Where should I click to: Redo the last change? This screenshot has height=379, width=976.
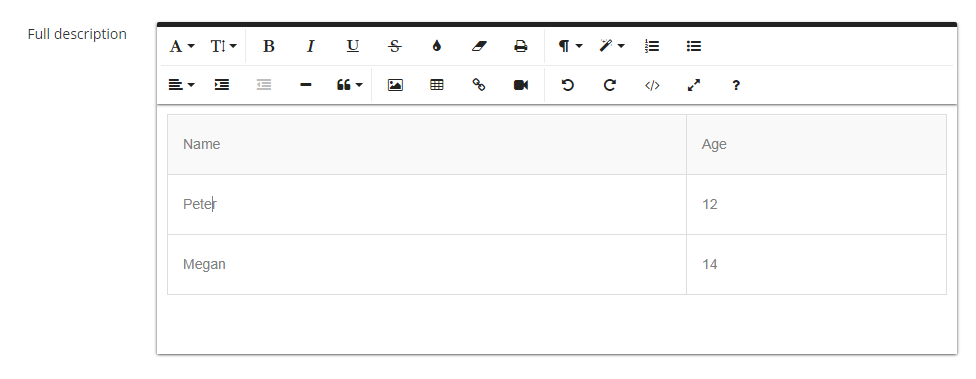tap(609, 85)
